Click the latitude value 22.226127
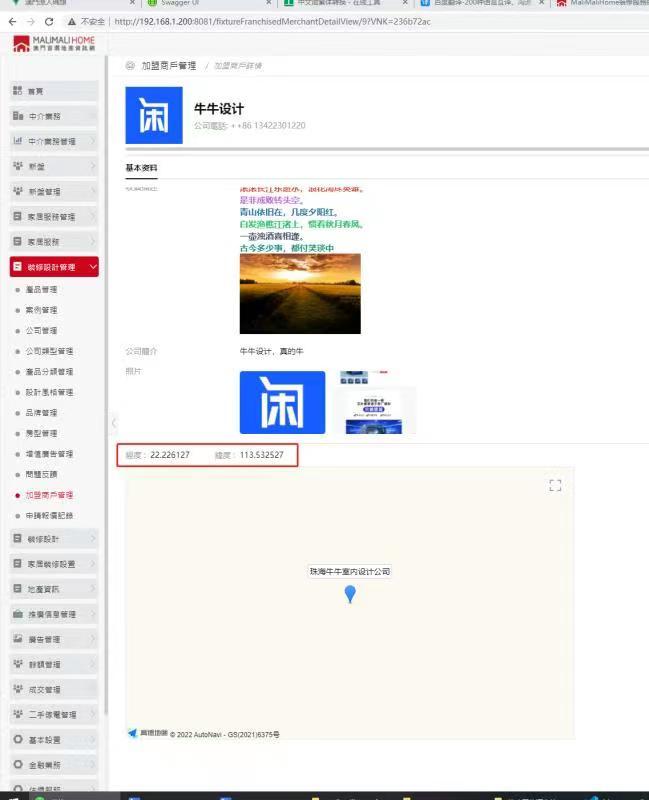Image resolution: width=649 pixels, height=800 pixels. click(x=169, y=455)
